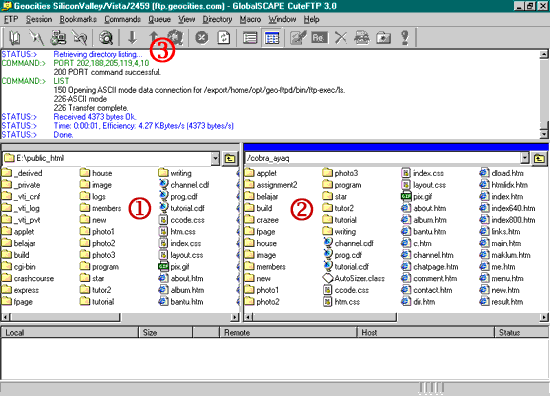Select ccode.css in local pane
550x396 pixels.
182,220
